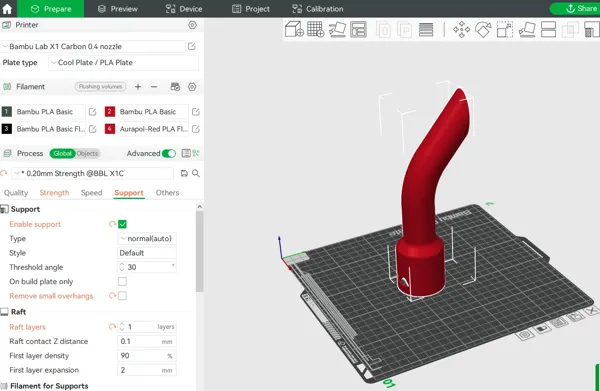
Task: Click filament 2 red color swatch
Action: [x=109, y=112]
